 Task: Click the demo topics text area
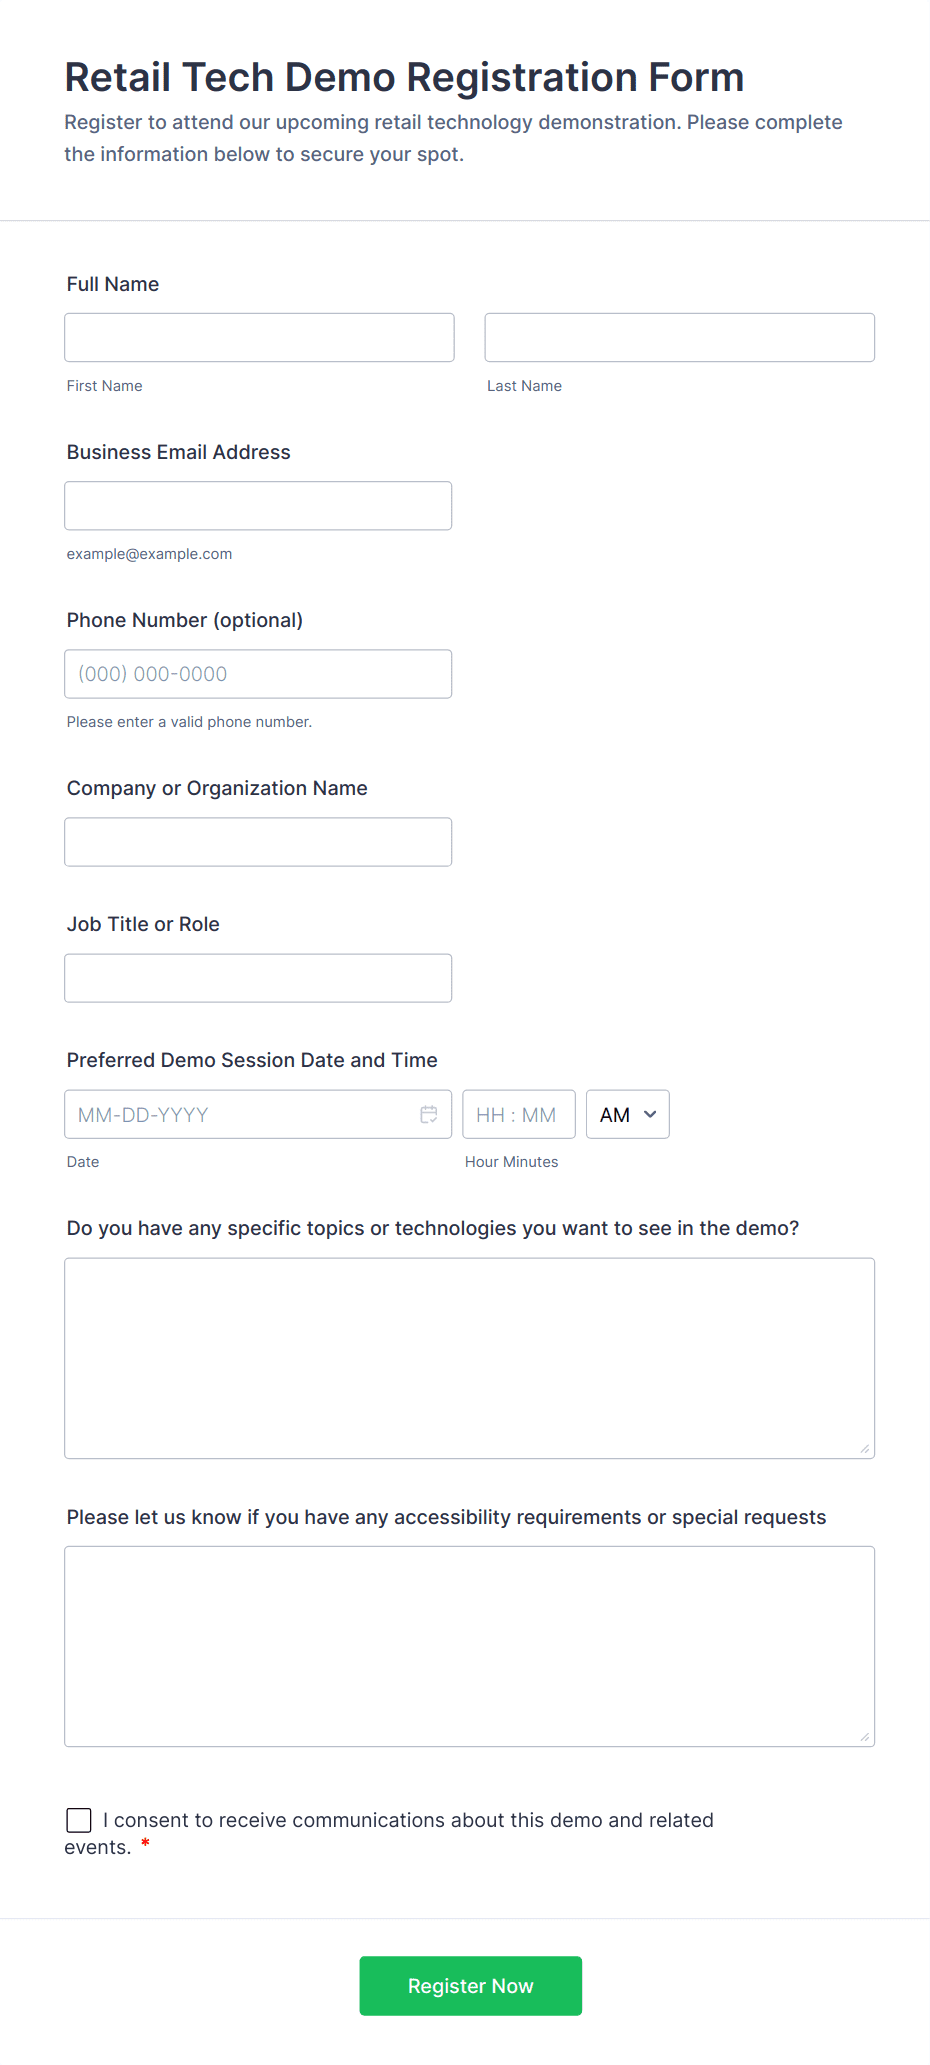(x=469, y=1357)
